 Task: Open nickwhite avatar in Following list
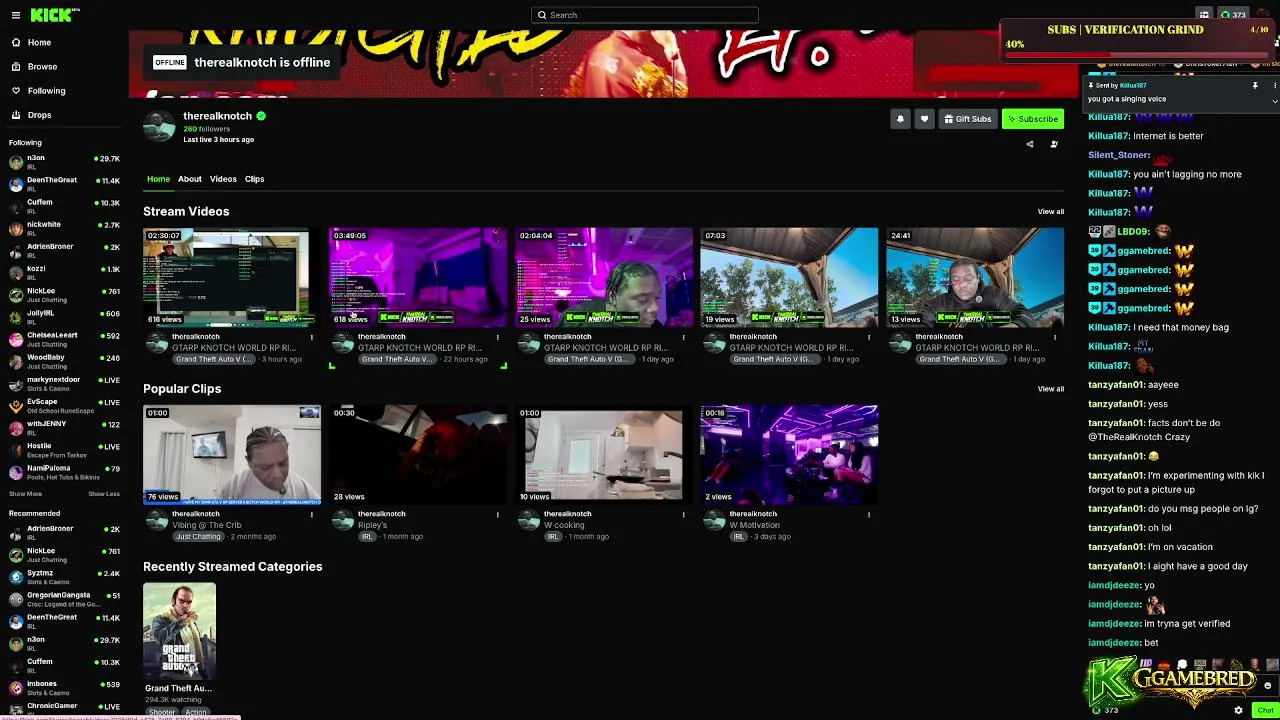pyautogui.click(x=16, y=227)
